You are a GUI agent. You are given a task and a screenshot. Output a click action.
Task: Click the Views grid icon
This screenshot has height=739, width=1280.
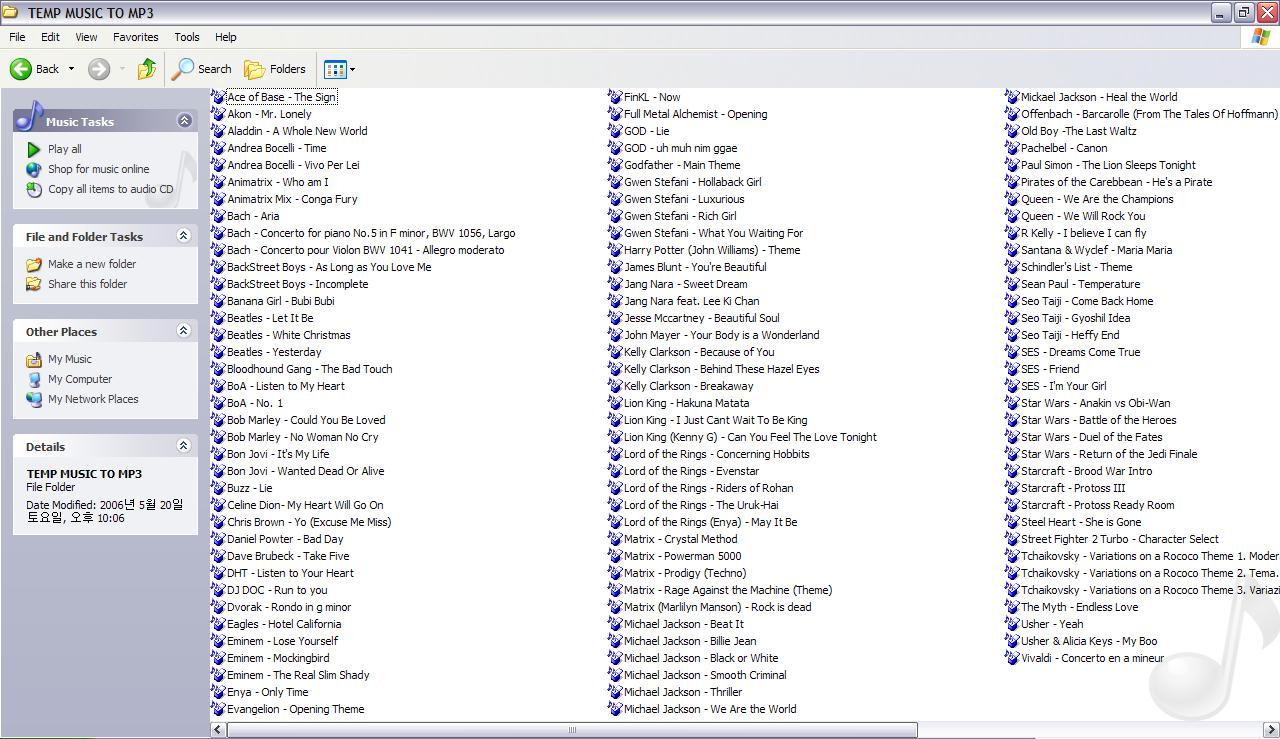tap(335, 69)
